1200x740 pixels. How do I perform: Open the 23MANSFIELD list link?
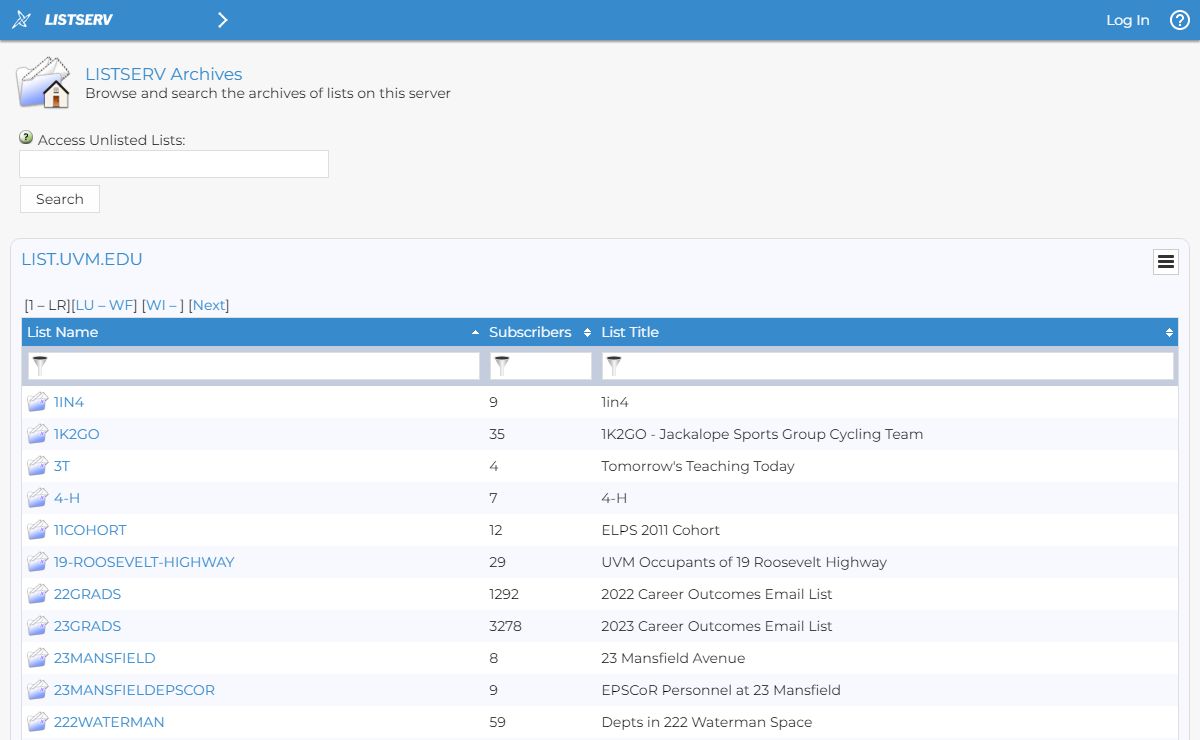pos(105,658)
